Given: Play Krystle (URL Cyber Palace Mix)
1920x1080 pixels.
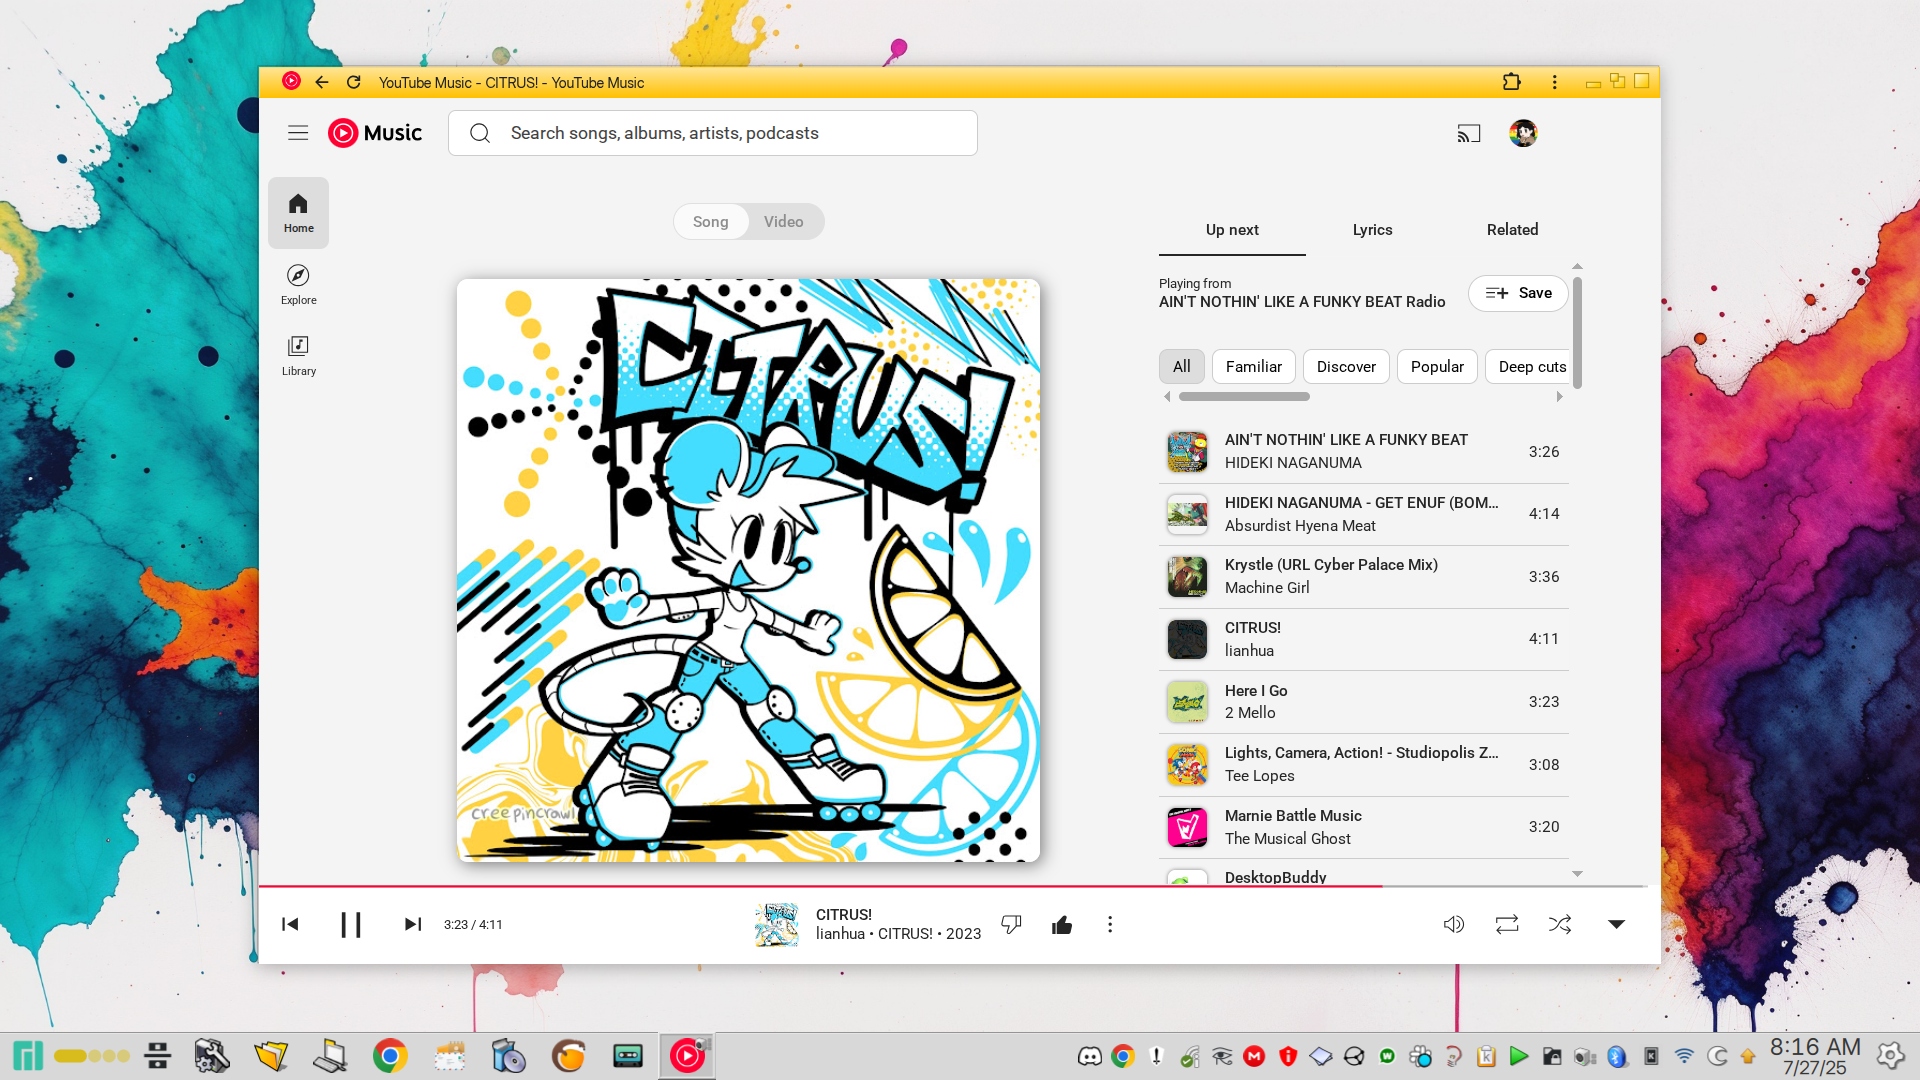Looking at the screenshot, I should pos(1363,577).
